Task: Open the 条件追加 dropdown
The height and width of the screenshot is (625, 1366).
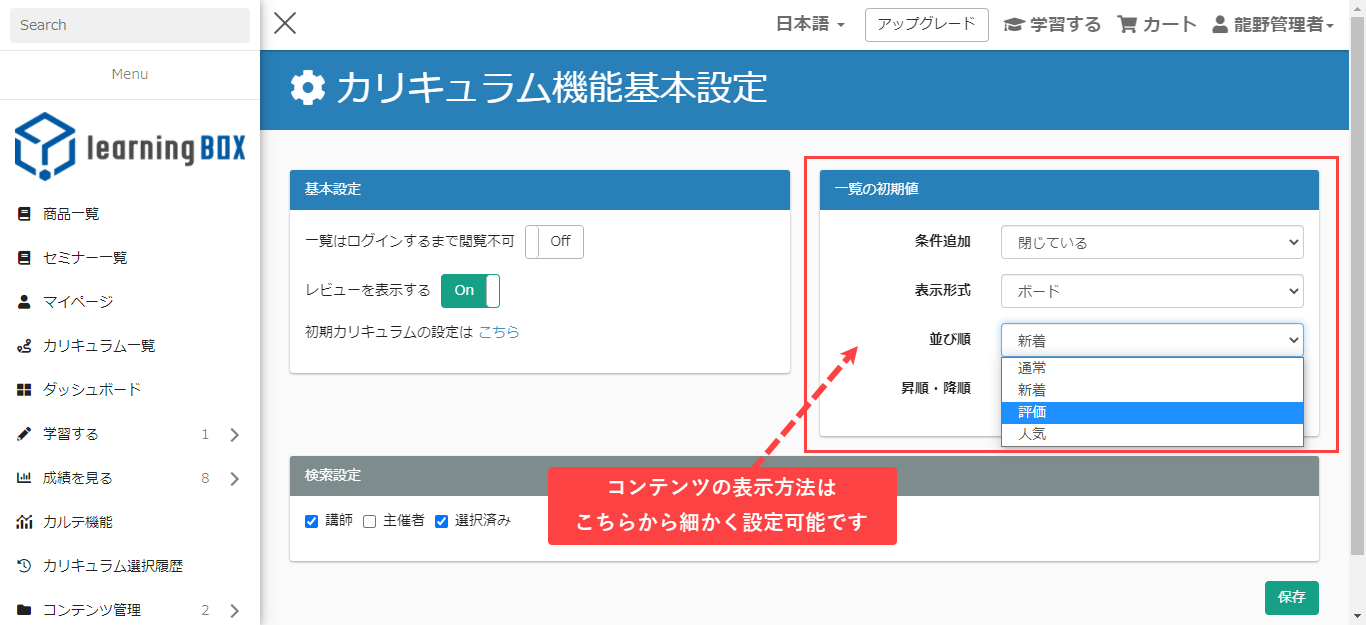Action: tap(1151, 242)
